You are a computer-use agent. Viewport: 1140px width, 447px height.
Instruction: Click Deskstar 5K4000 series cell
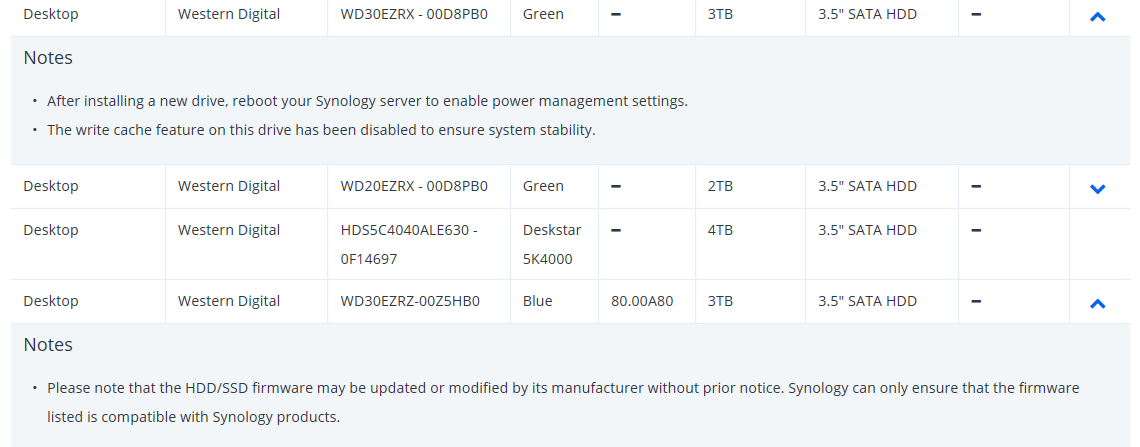click(552, 244)
